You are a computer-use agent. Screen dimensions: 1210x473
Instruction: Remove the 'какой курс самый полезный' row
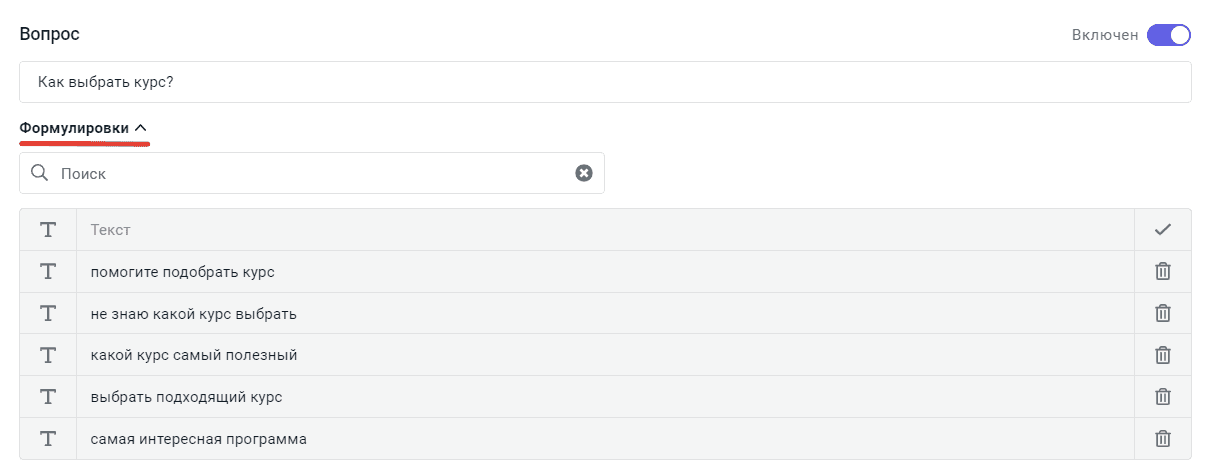[1163, 355]
